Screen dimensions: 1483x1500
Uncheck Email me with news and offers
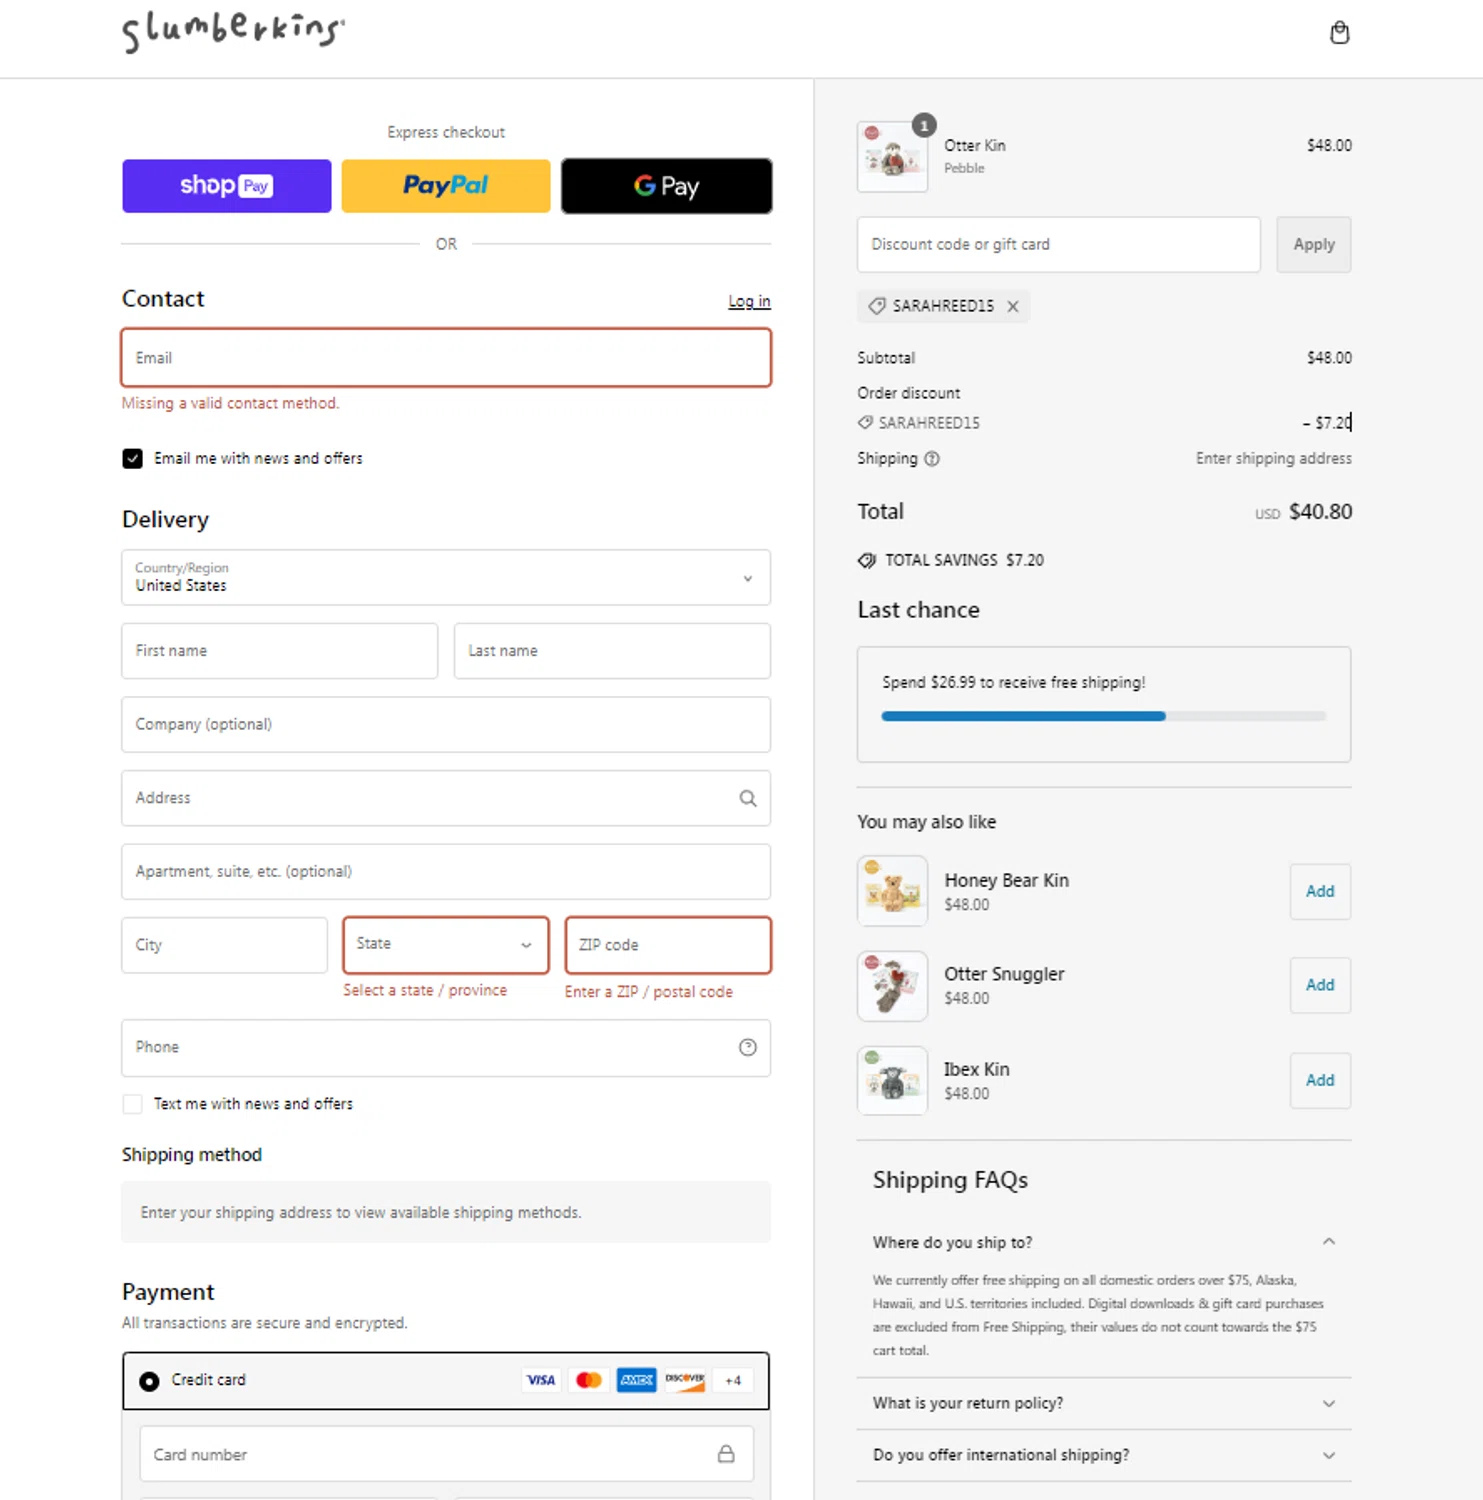point(133,459)
